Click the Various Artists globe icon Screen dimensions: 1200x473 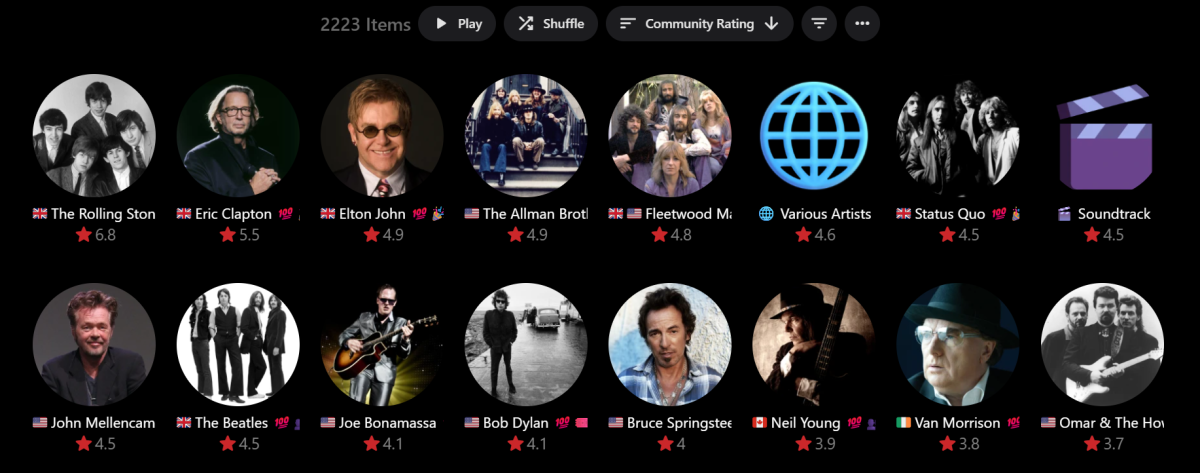point(814,135)
